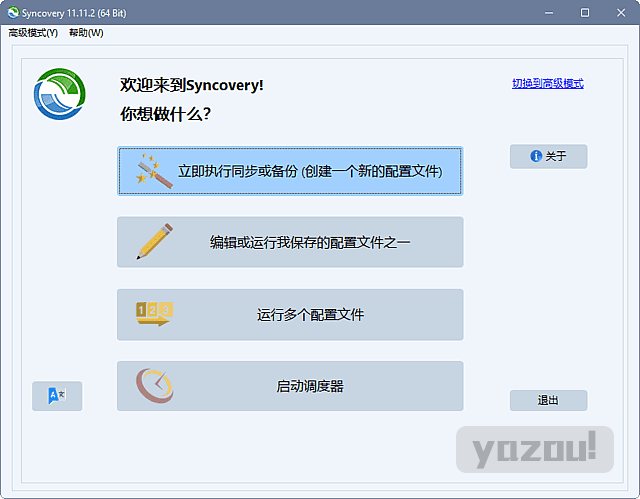Click the 退出 exit button
Screen dimensions: 640x499
[549, 400]
